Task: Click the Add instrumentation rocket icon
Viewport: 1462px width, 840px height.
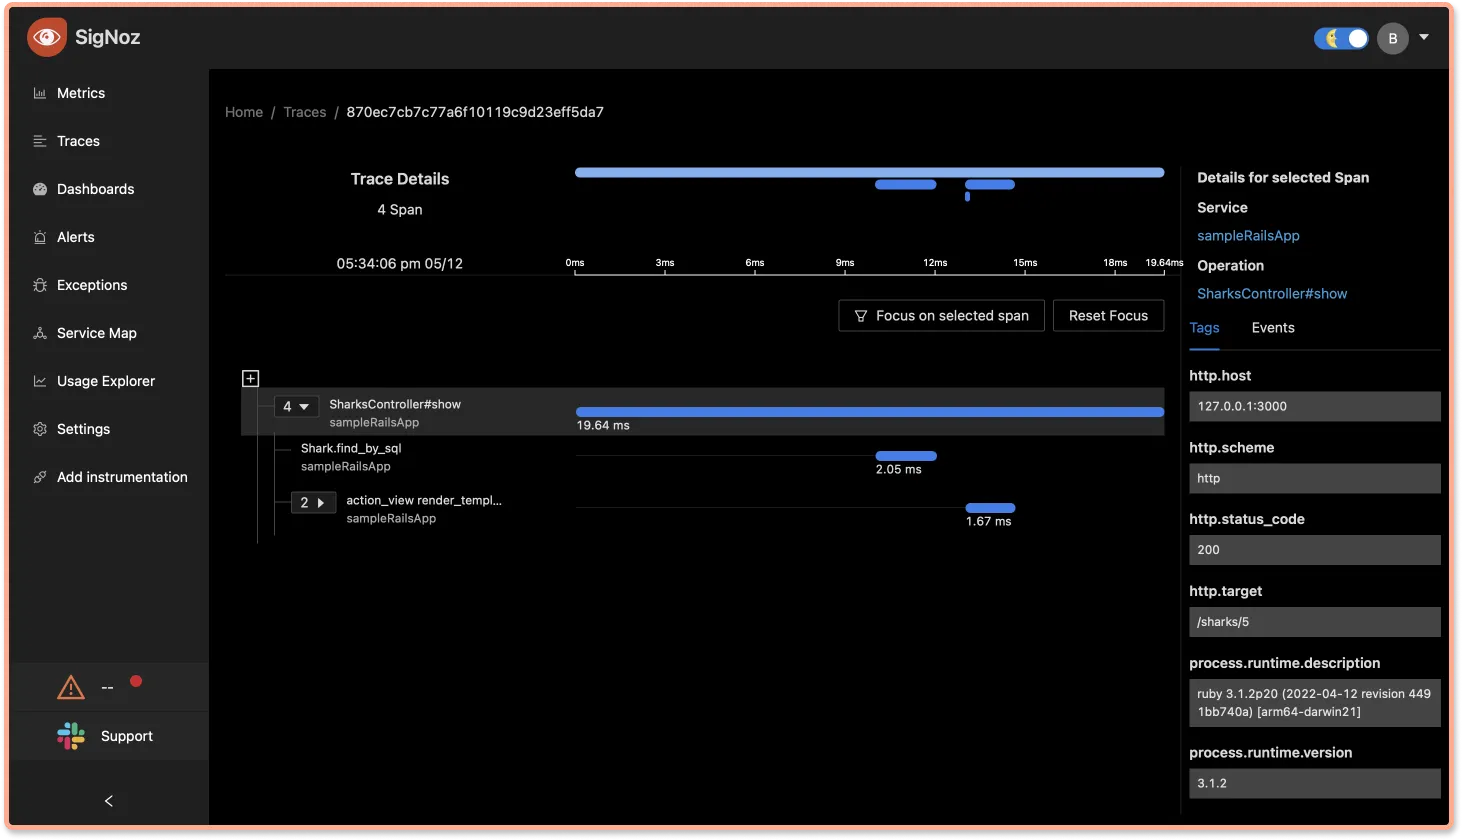Action: [40, 477]
